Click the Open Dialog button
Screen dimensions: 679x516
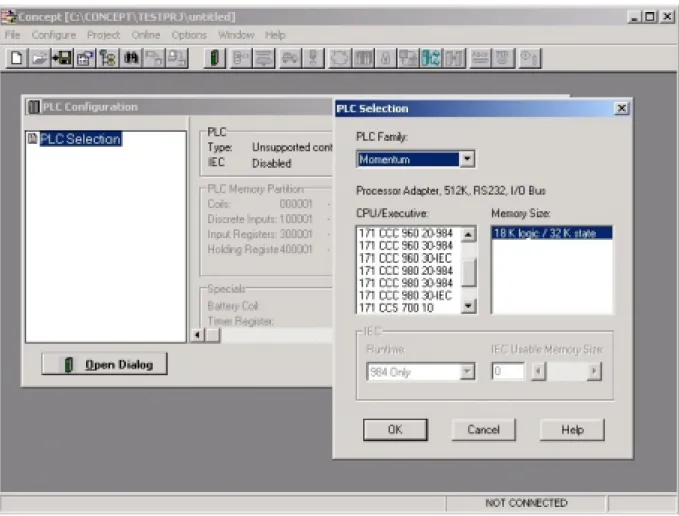(x=104, y=364)
